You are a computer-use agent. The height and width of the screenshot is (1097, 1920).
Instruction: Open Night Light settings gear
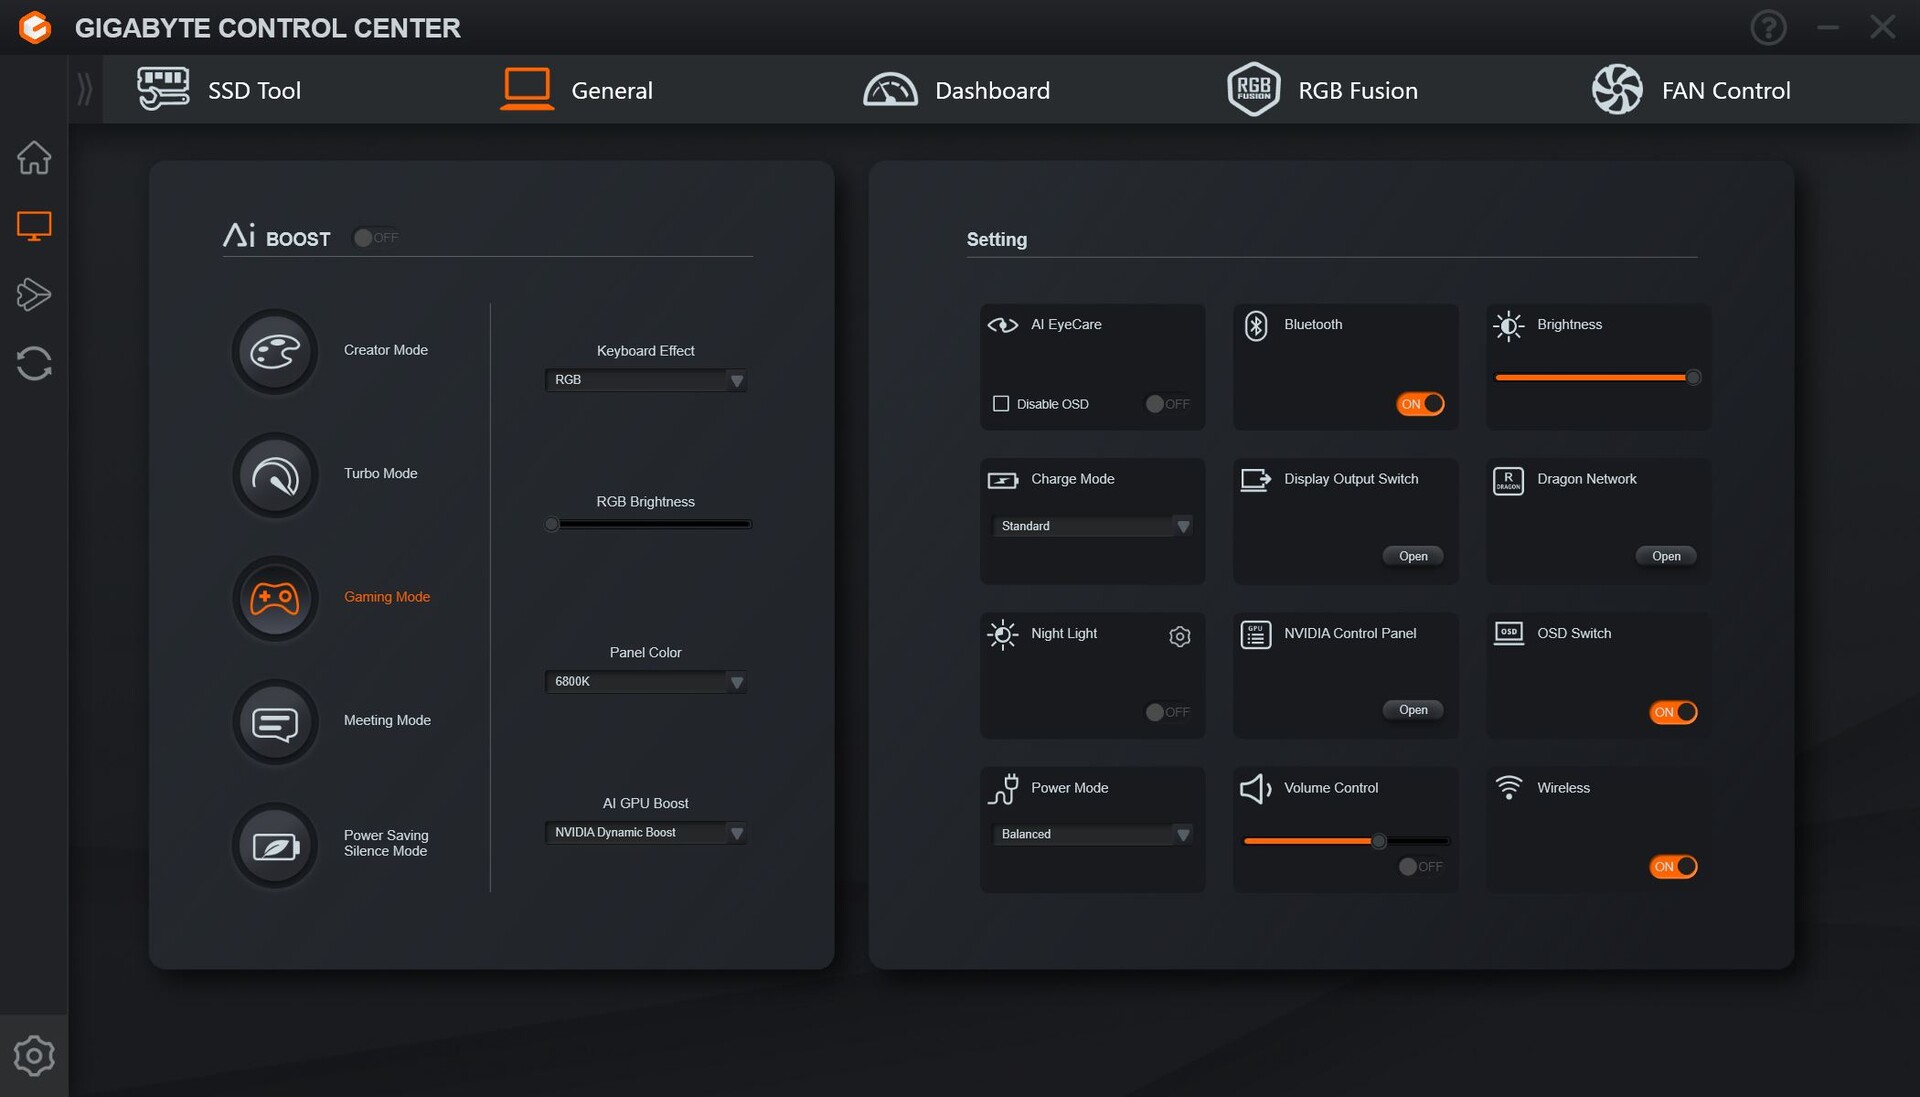[x=1180, y=636]
